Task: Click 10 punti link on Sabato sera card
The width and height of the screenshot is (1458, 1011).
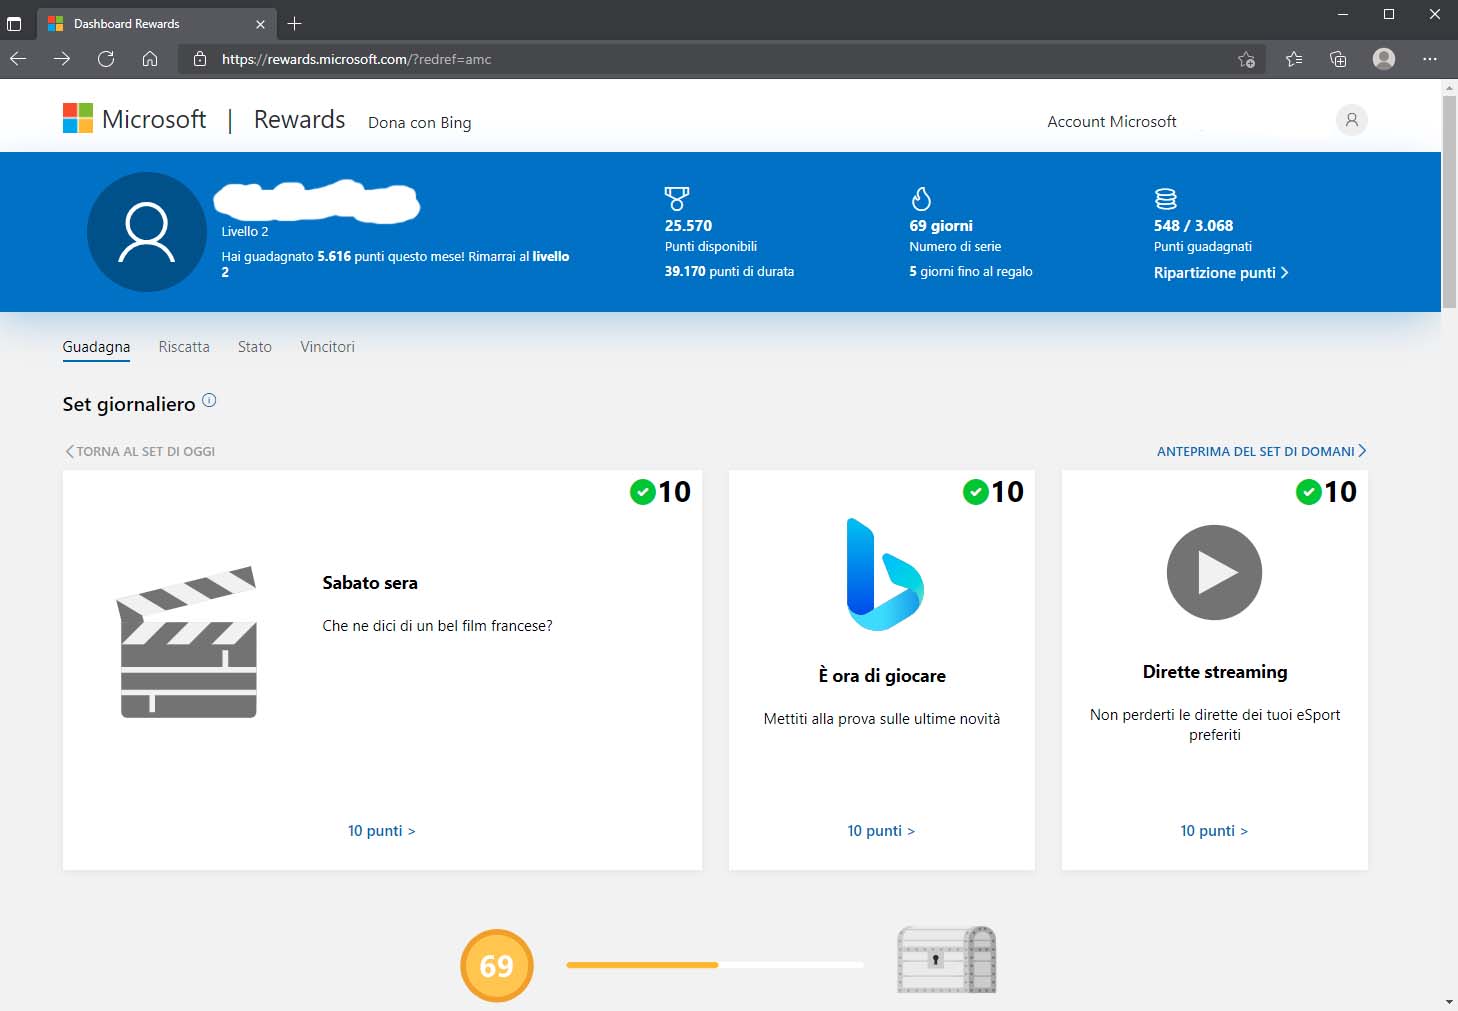Action: click(x=381, y=831)
